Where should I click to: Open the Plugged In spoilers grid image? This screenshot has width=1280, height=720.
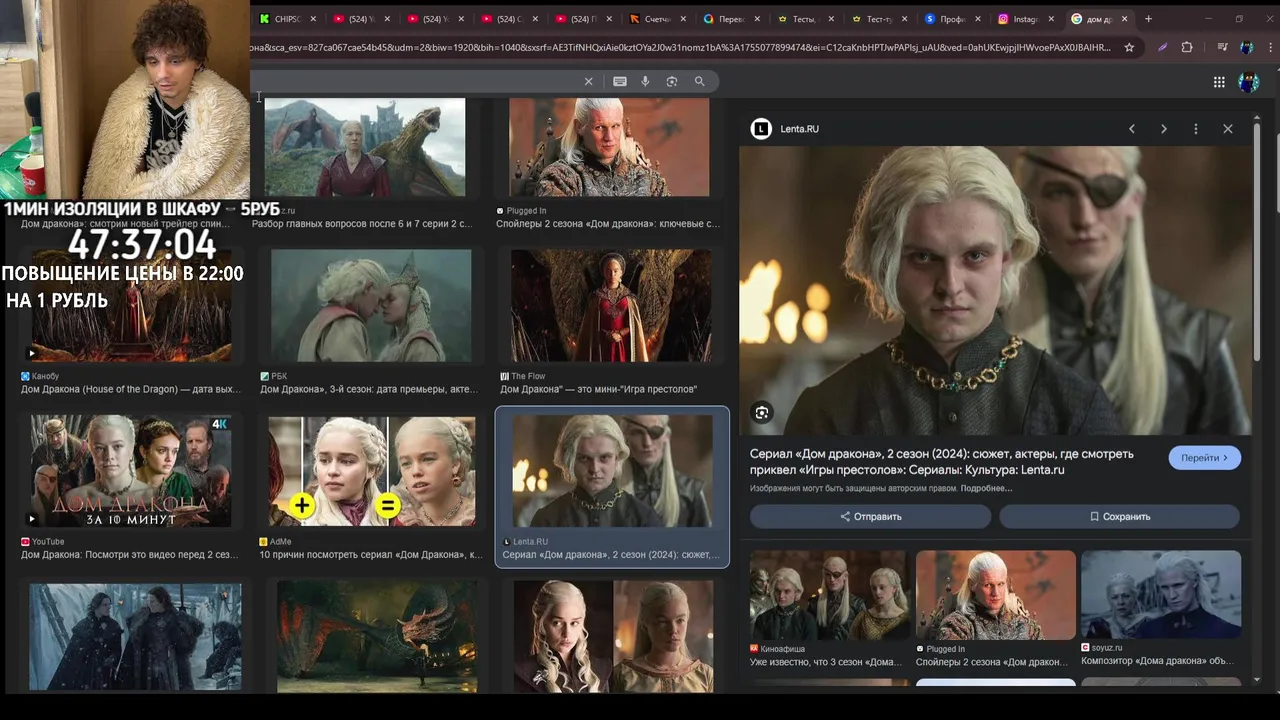pyautogui.click(x=609, y=147)
